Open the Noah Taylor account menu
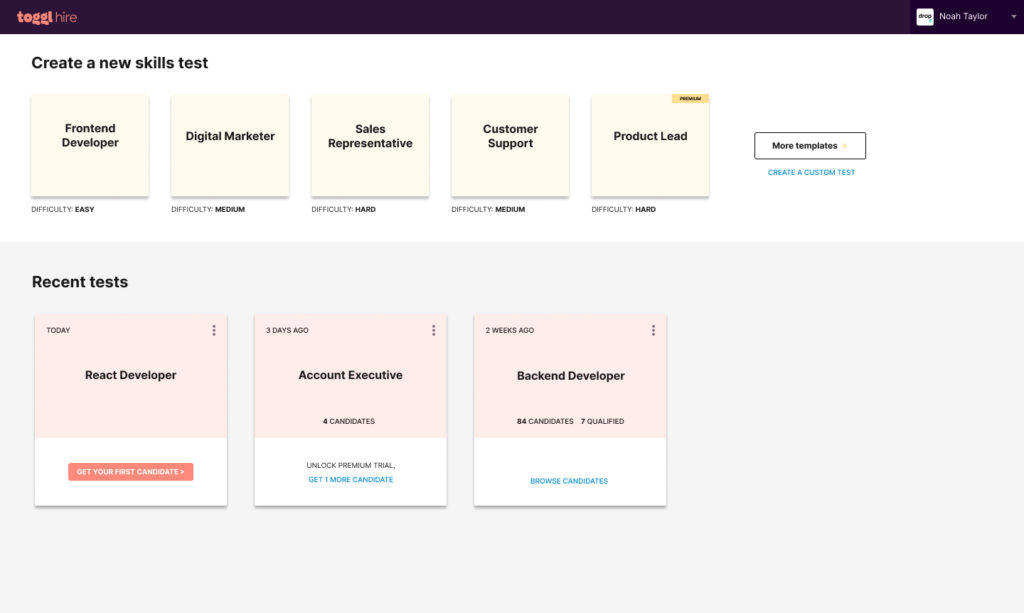The image size is (1024, 613). (963, 16)
